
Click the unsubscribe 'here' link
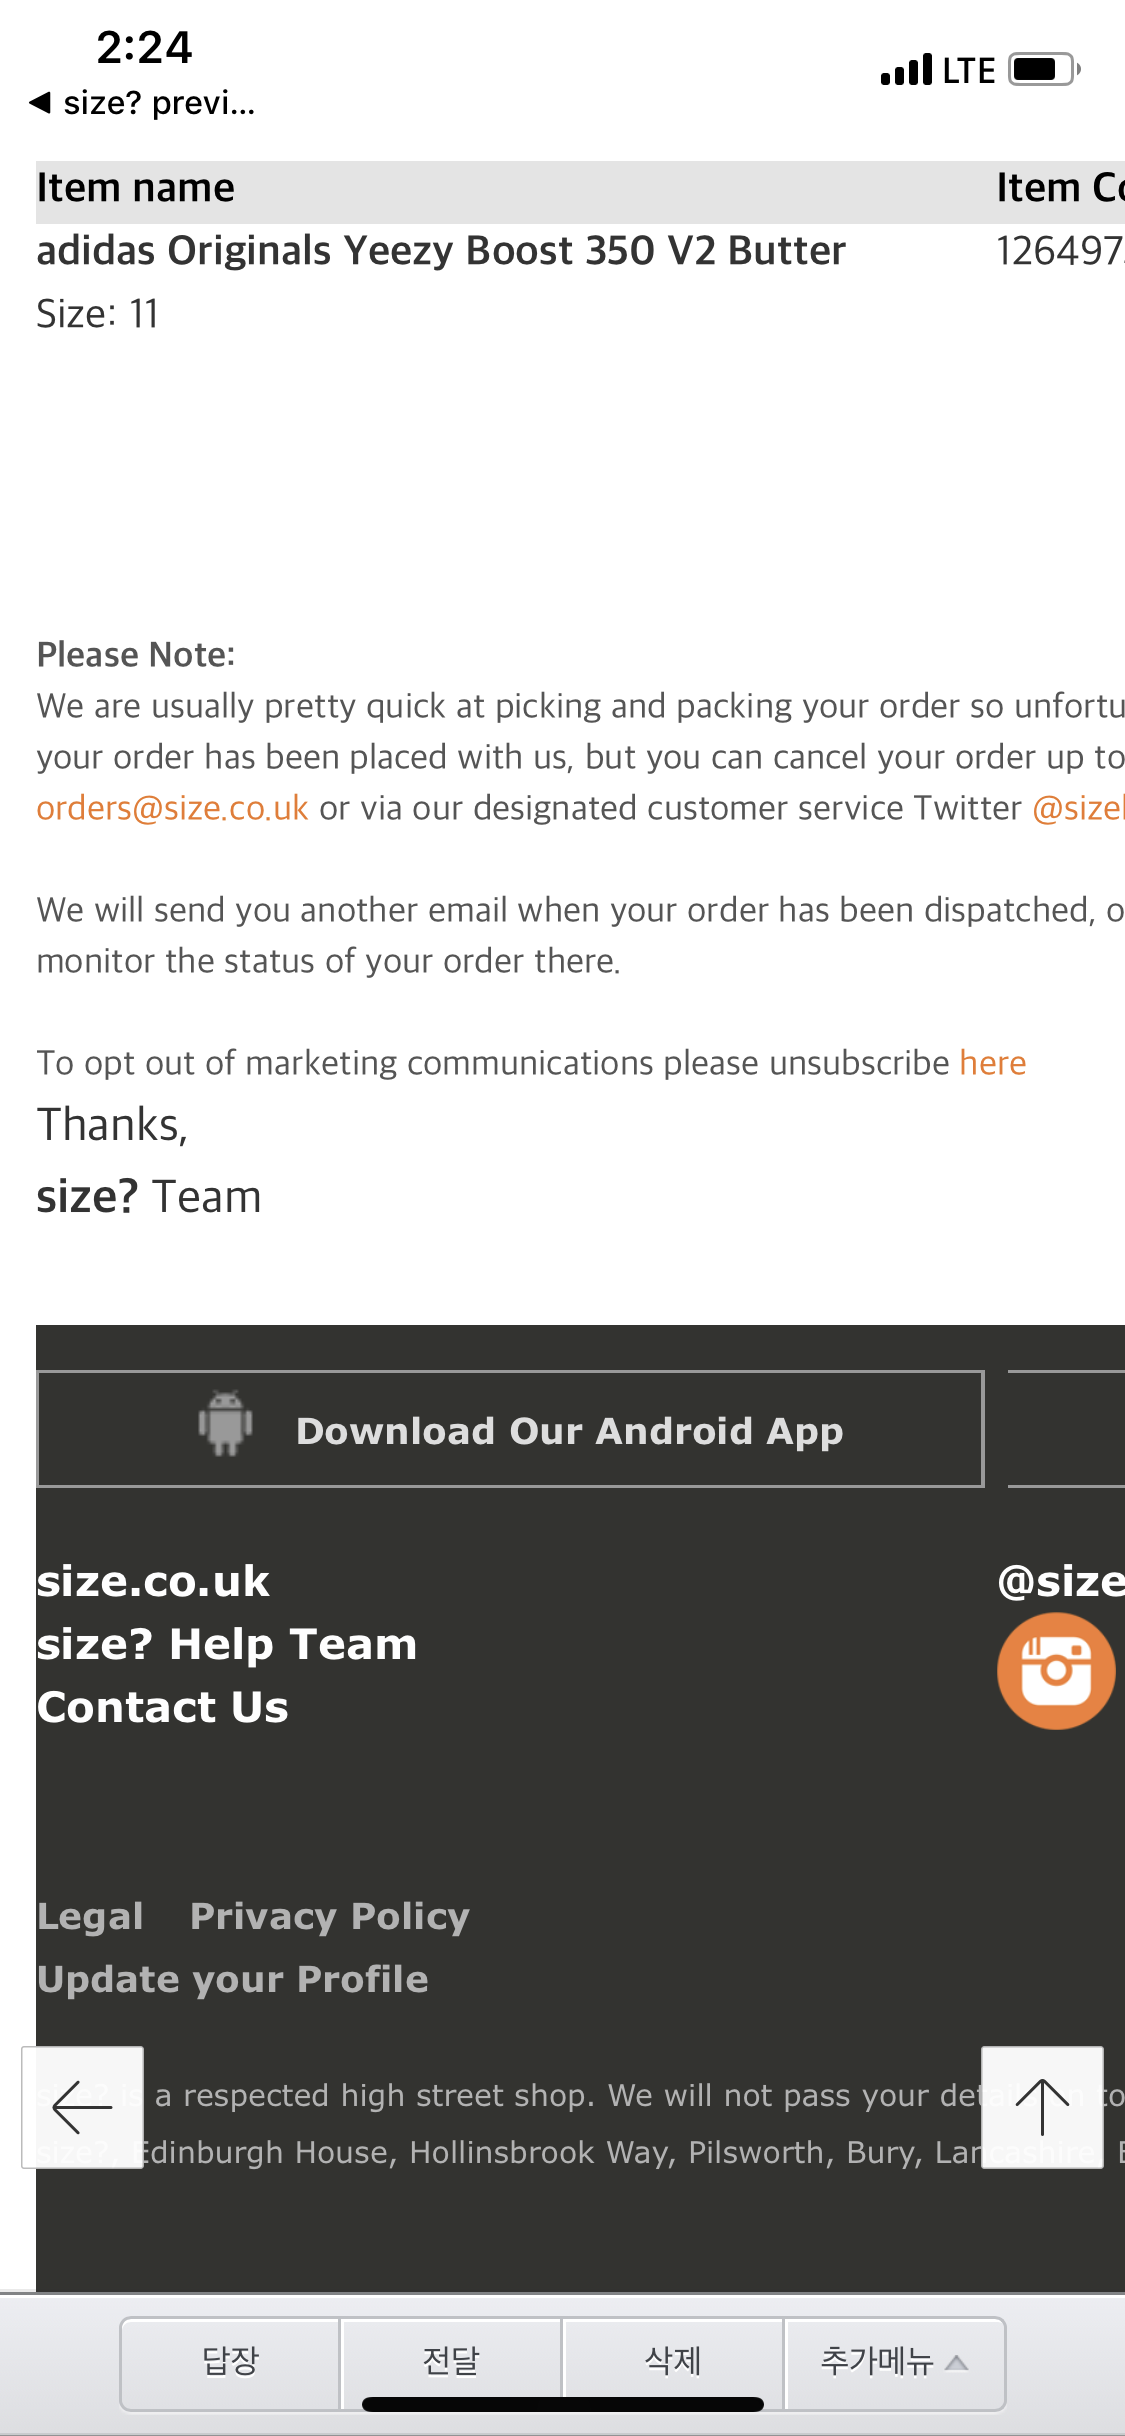pyautogui.click(x=992, y=1063)
